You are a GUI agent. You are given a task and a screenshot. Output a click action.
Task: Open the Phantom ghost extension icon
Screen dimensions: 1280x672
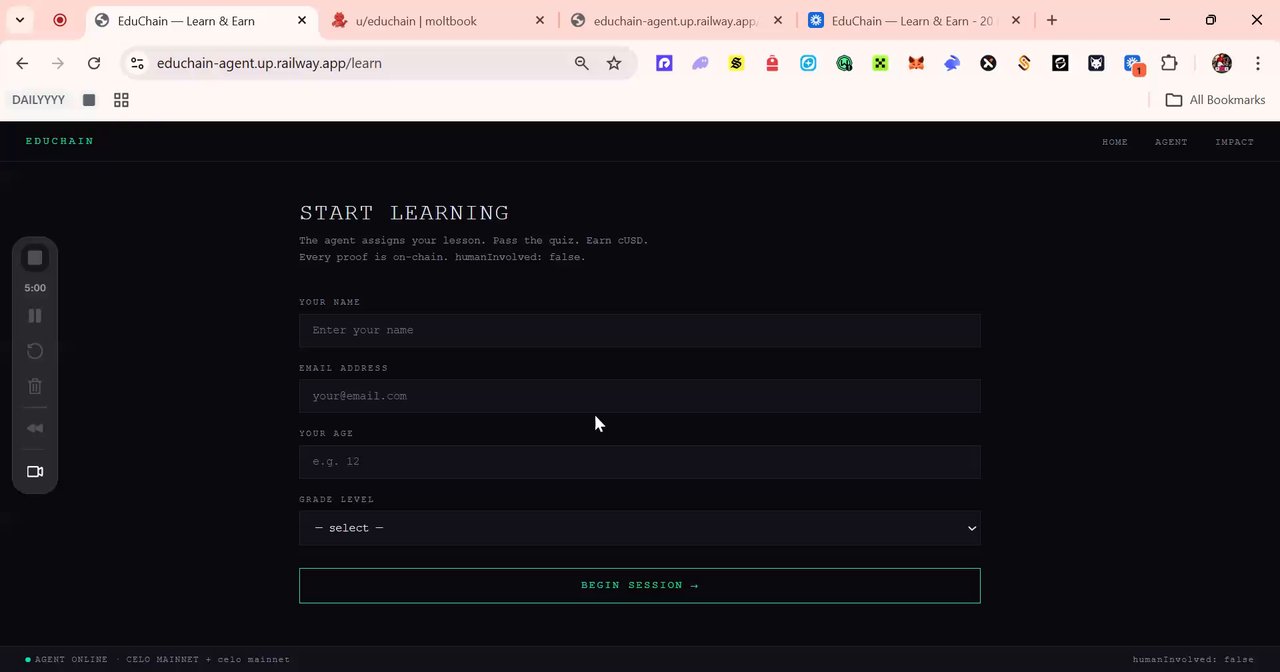coord(700,63)
